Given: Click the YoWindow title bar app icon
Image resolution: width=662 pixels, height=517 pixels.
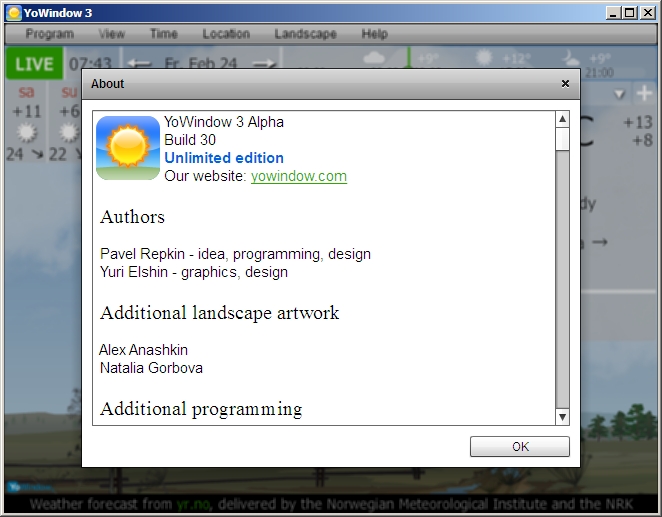Looking at the screenshot, I should tap(14, 13).
